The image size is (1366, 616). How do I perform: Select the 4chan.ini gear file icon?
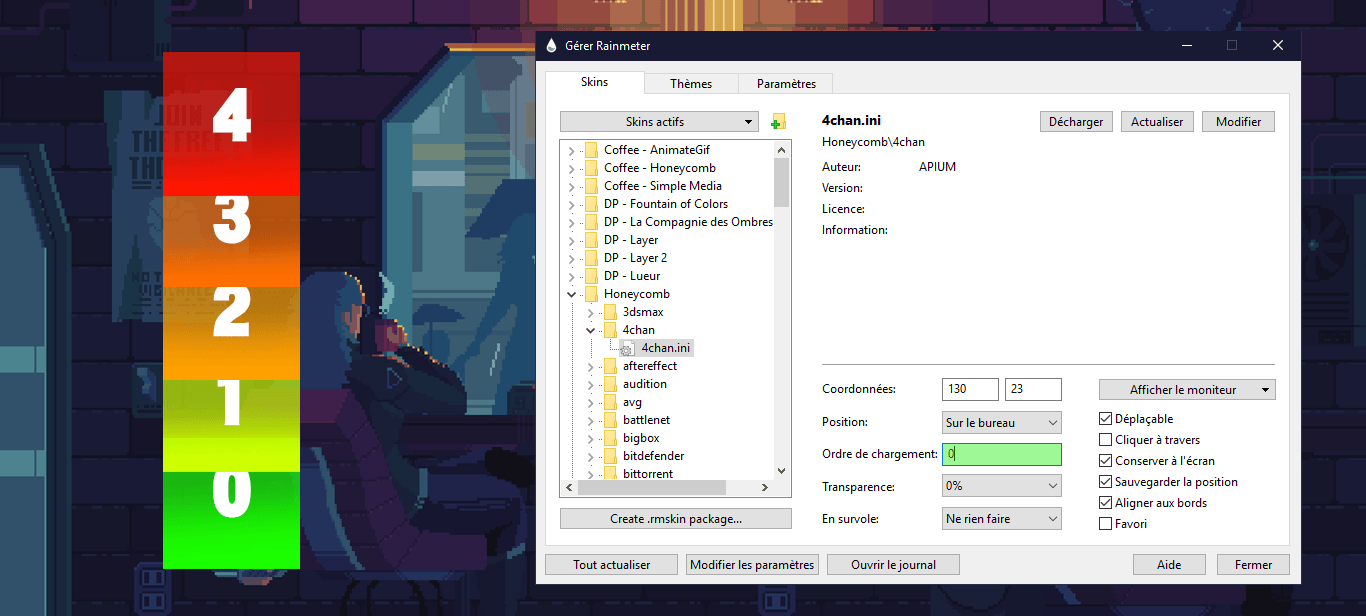pos(627,349)
